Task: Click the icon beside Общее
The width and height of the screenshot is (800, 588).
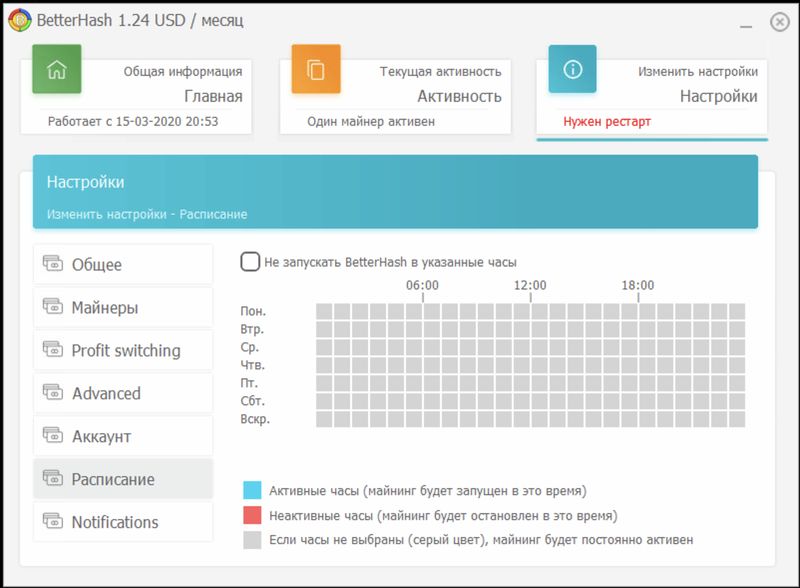Action: [x=53, y=265]
